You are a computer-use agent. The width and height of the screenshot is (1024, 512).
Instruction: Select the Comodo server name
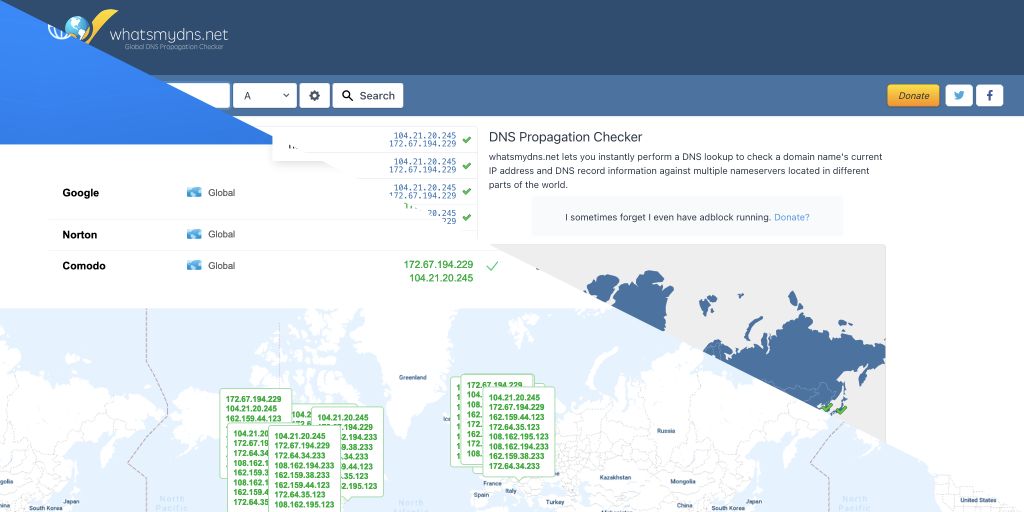point(84,266)
